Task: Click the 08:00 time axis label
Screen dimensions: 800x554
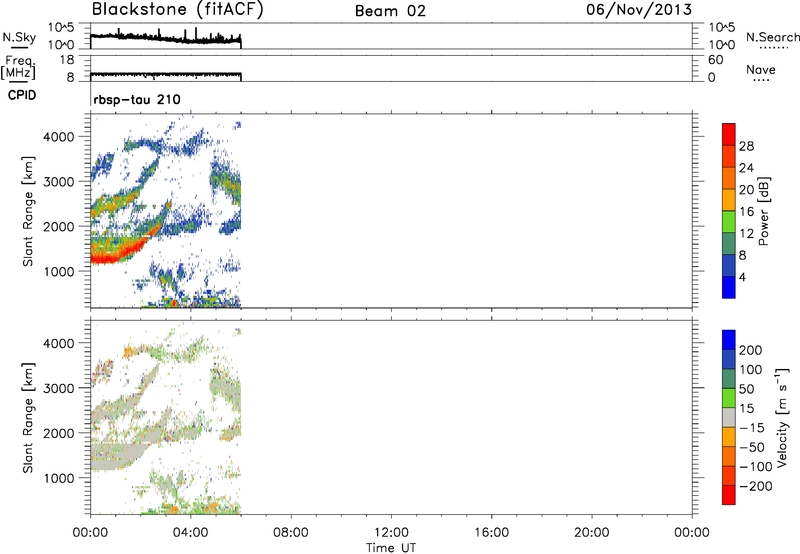Action: point(290,533)
